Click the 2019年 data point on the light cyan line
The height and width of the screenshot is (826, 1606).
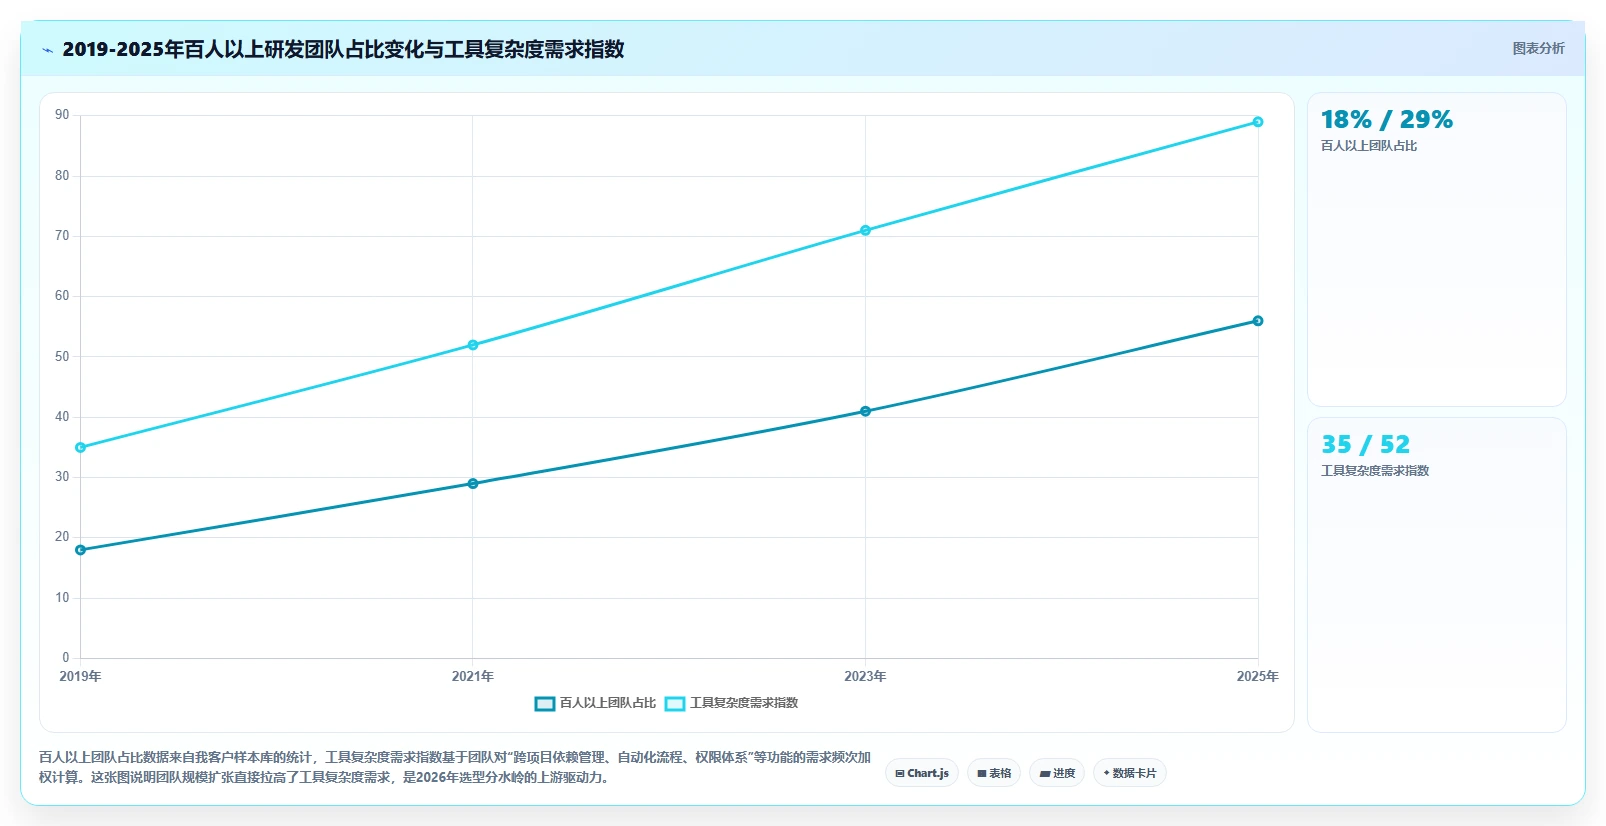pos(81,448)
